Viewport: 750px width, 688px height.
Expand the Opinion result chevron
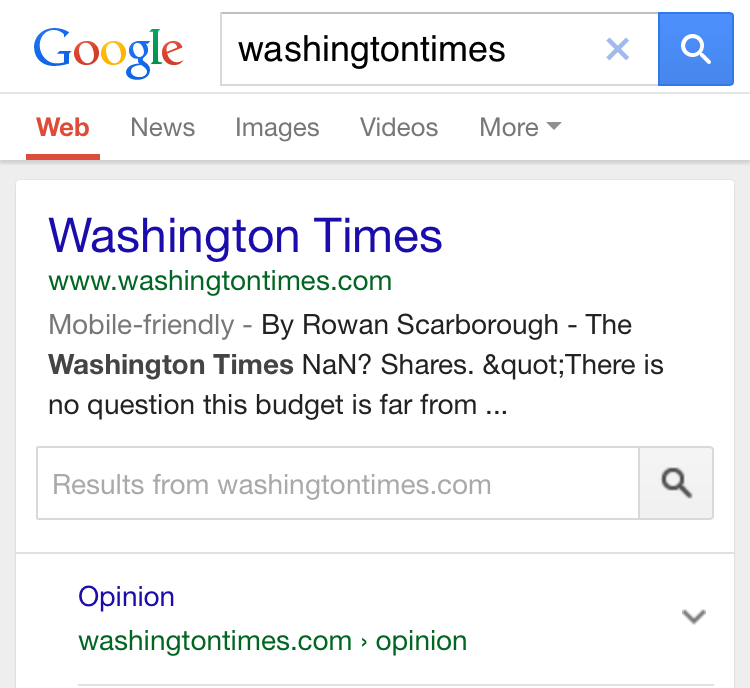693,617
